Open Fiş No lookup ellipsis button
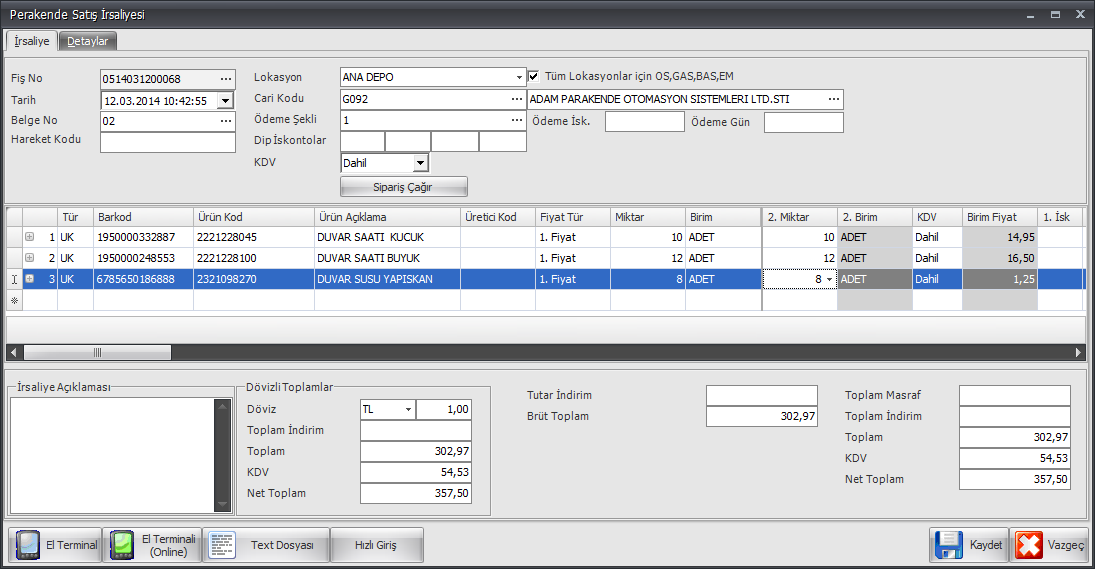The height and width of the screenshot is (569, 1095). point(226,79)
